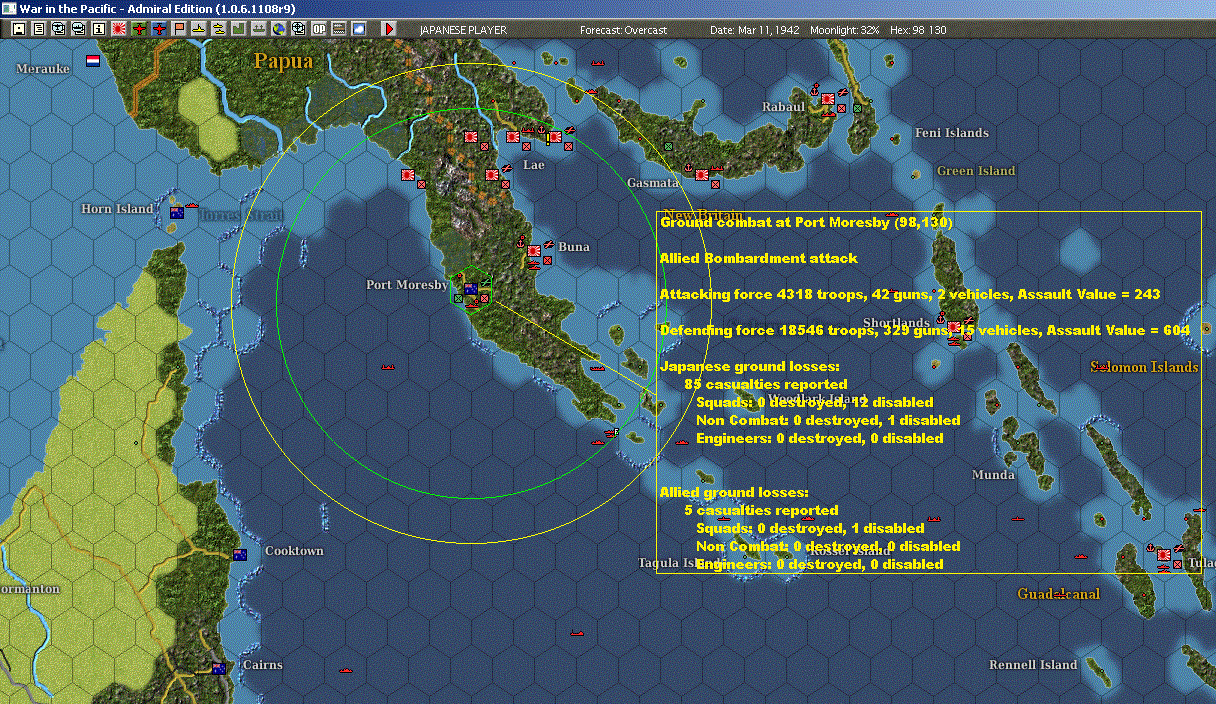This screenshot has height=704, width=1216.
Task: Click '5 casualties reported' line
Action: [761, 510]
